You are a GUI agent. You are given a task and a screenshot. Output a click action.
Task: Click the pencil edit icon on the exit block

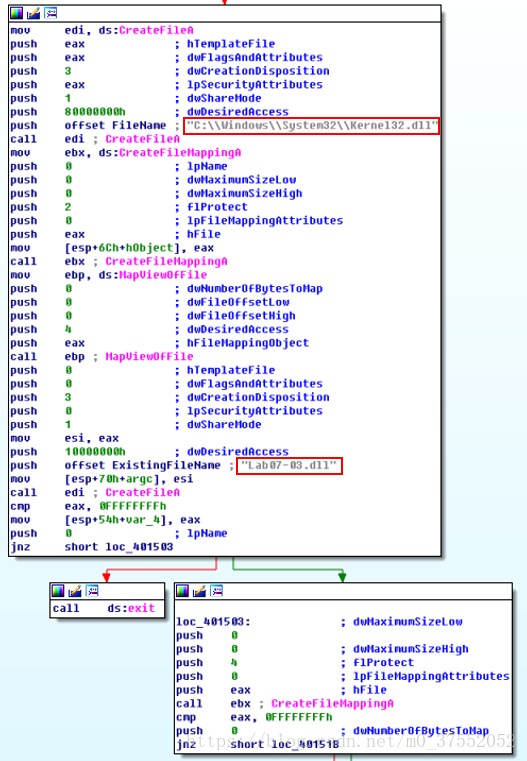(x=75, y=591)
